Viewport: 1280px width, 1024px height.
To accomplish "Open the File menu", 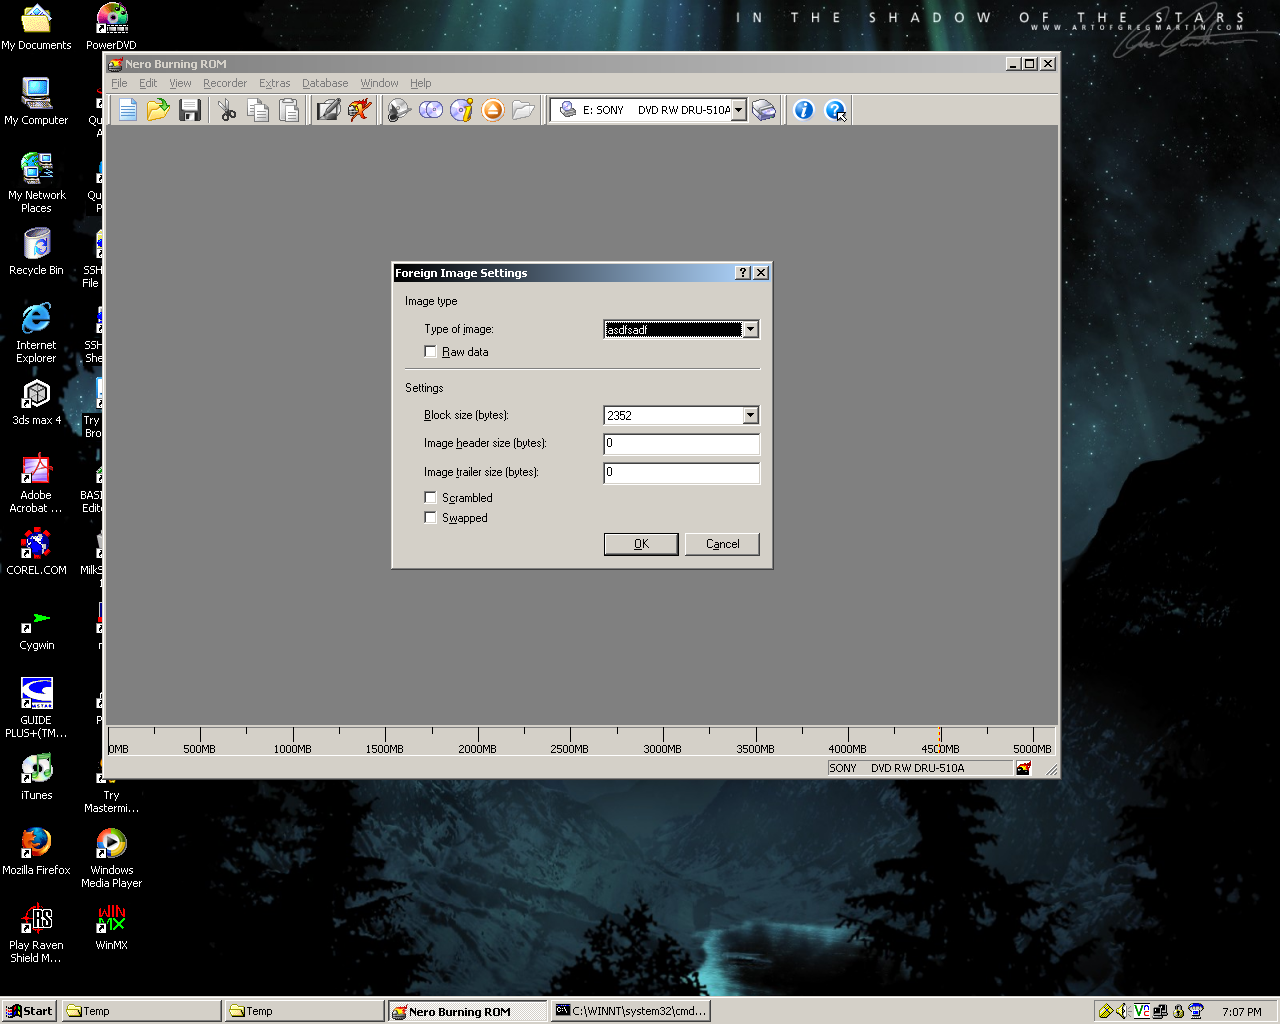I will [x=119, y=83].
